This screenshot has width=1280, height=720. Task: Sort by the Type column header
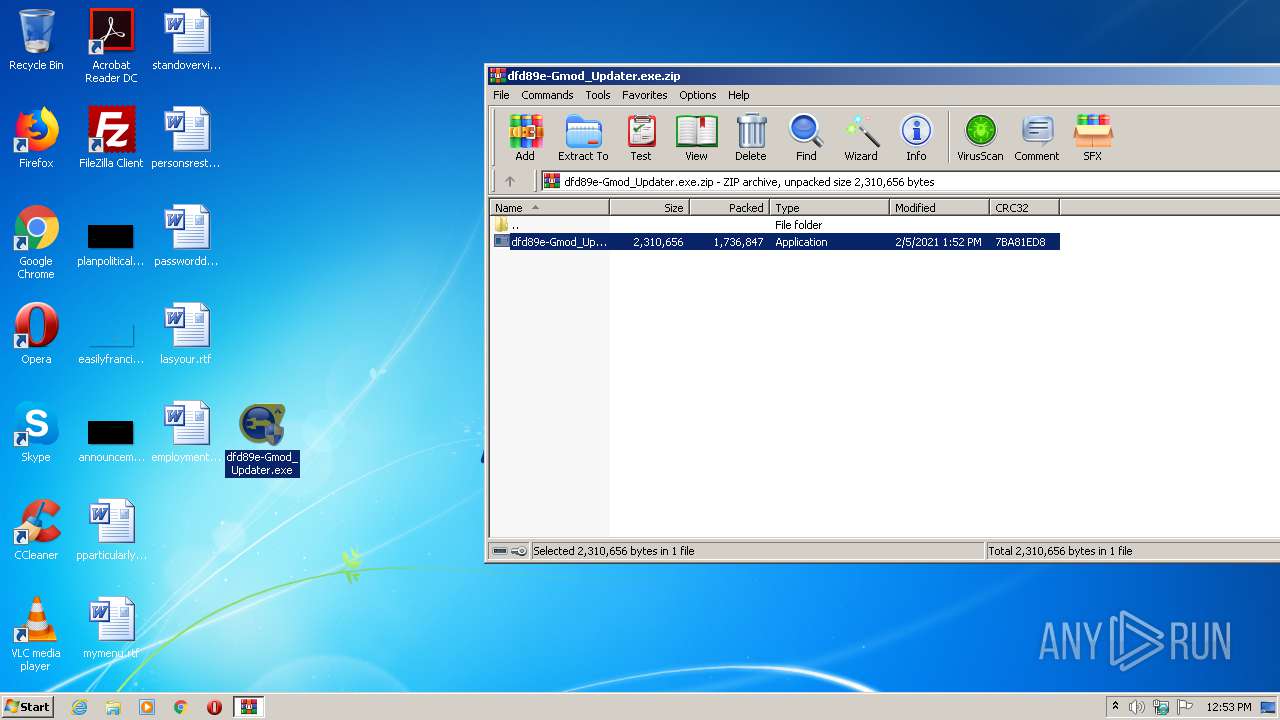coord(830,208)
